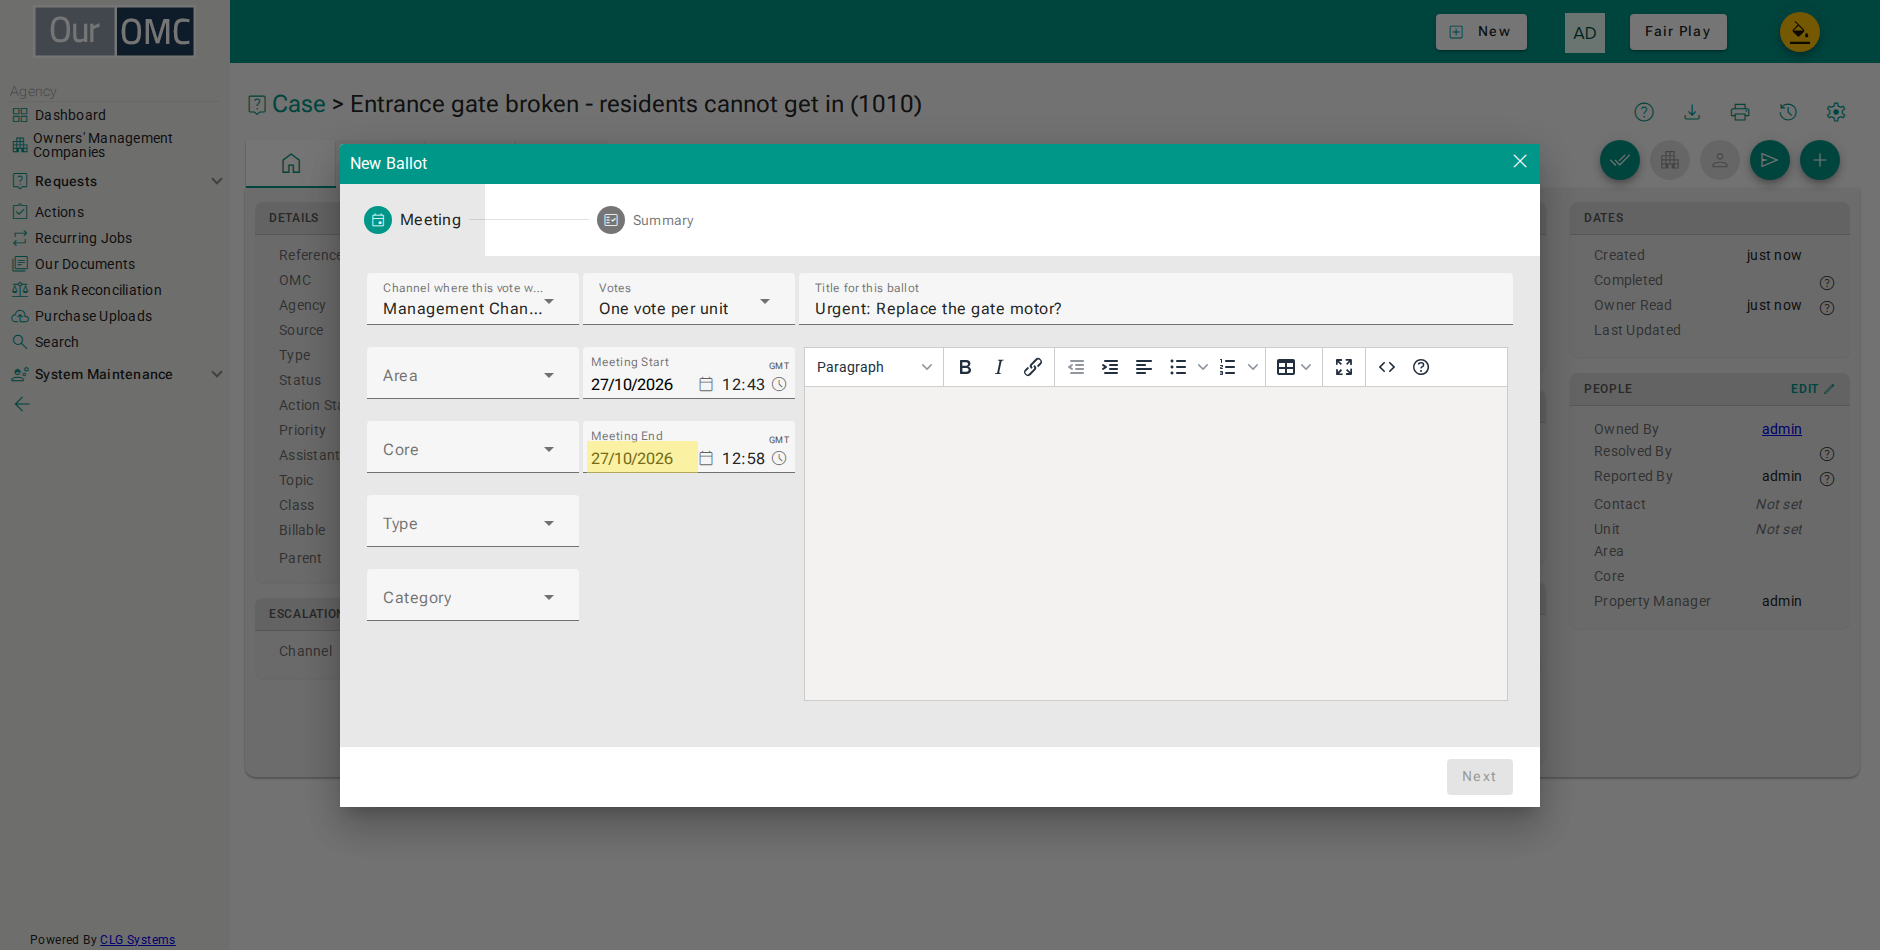Open the editor help icon
Image resolution: width=1880 pixels, height=950 pixels.
pyautogui.click(x=1421, y=367)
